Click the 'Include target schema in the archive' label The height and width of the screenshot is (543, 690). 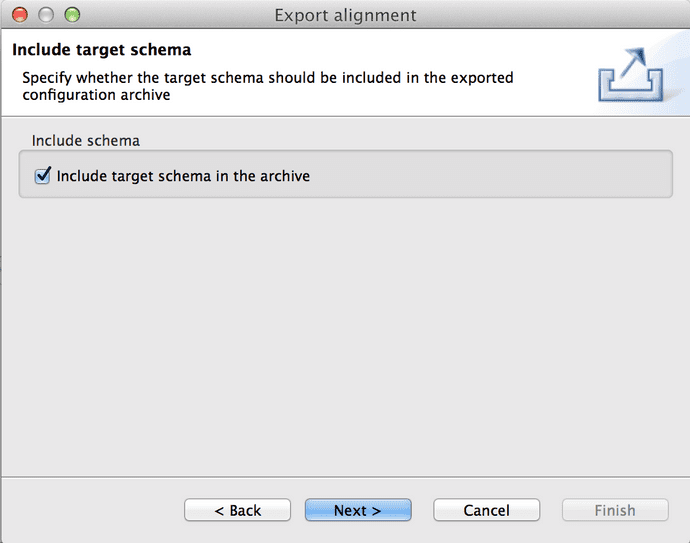183,176
